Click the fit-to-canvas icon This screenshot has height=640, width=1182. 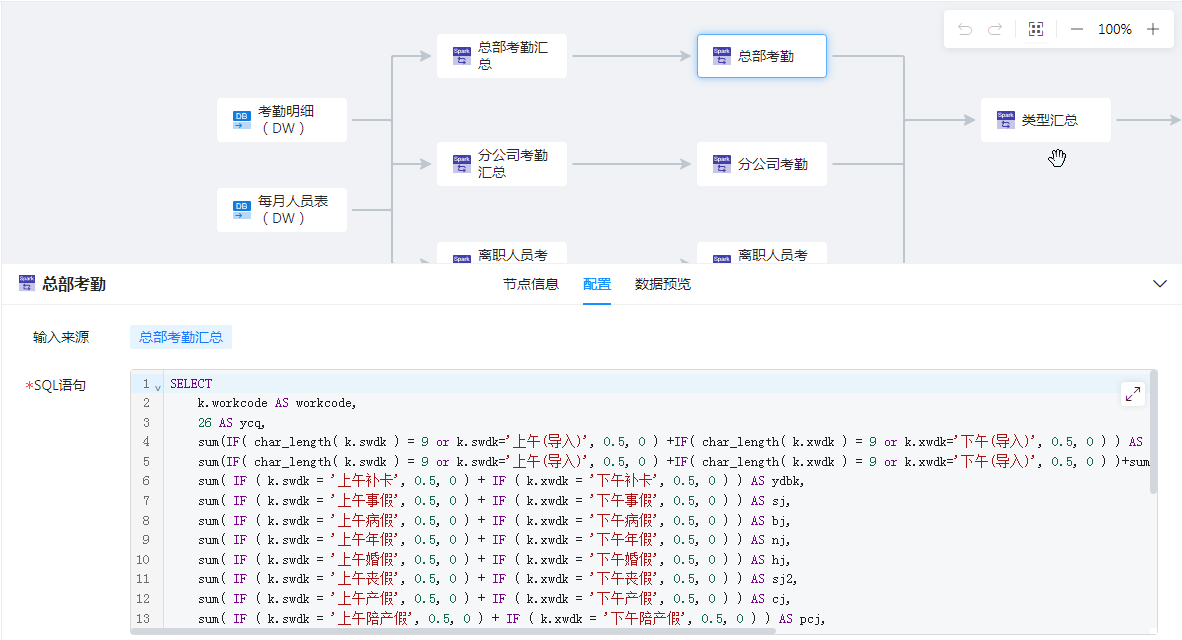click(x=1036, y=30)
